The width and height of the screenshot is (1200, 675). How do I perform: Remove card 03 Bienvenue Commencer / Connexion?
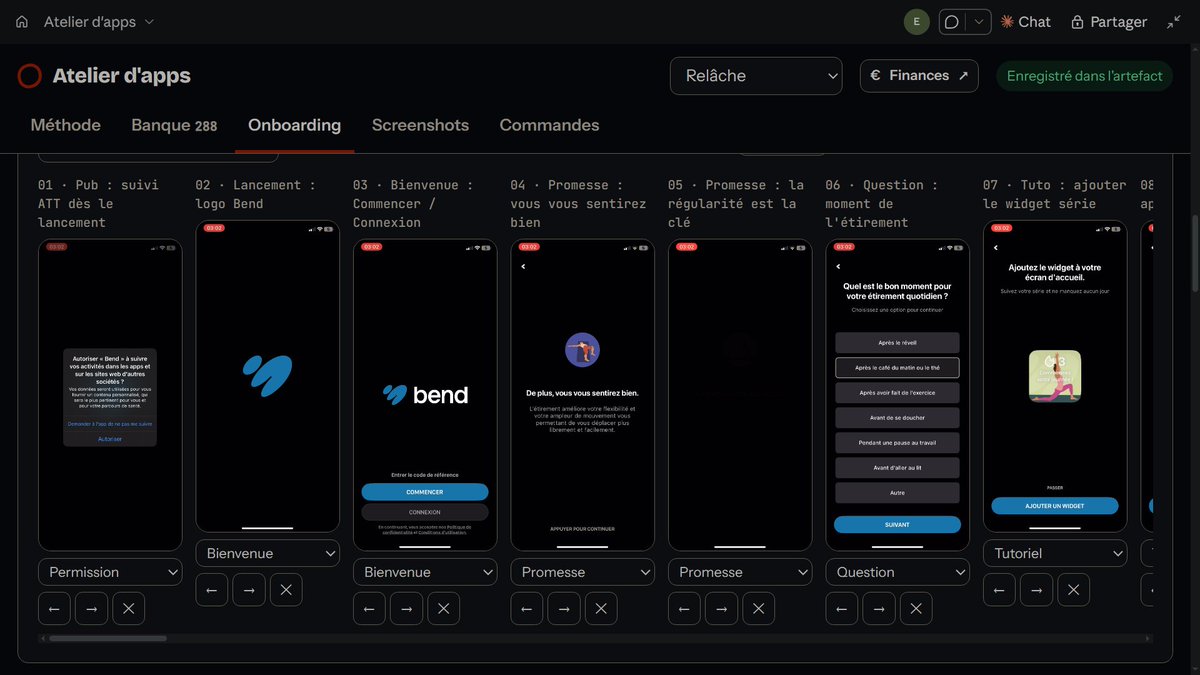pos(443,608)
